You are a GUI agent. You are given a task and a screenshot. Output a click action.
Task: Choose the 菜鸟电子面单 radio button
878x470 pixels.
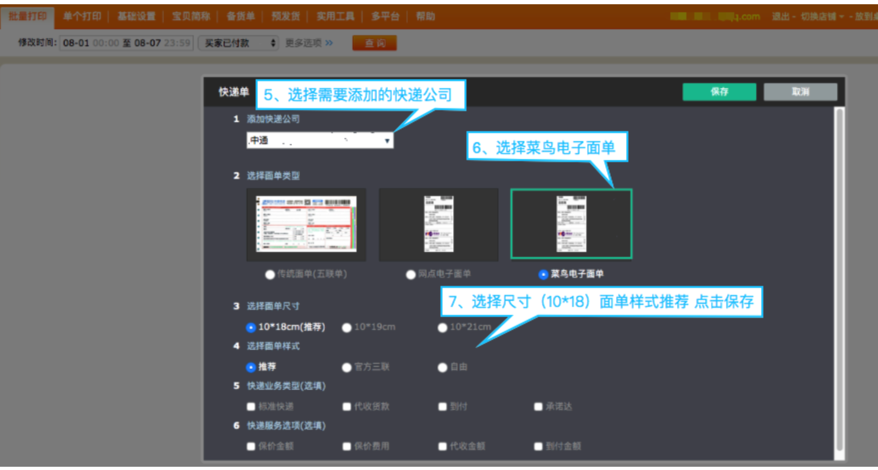pyautogui.click(x=543, y=274)
